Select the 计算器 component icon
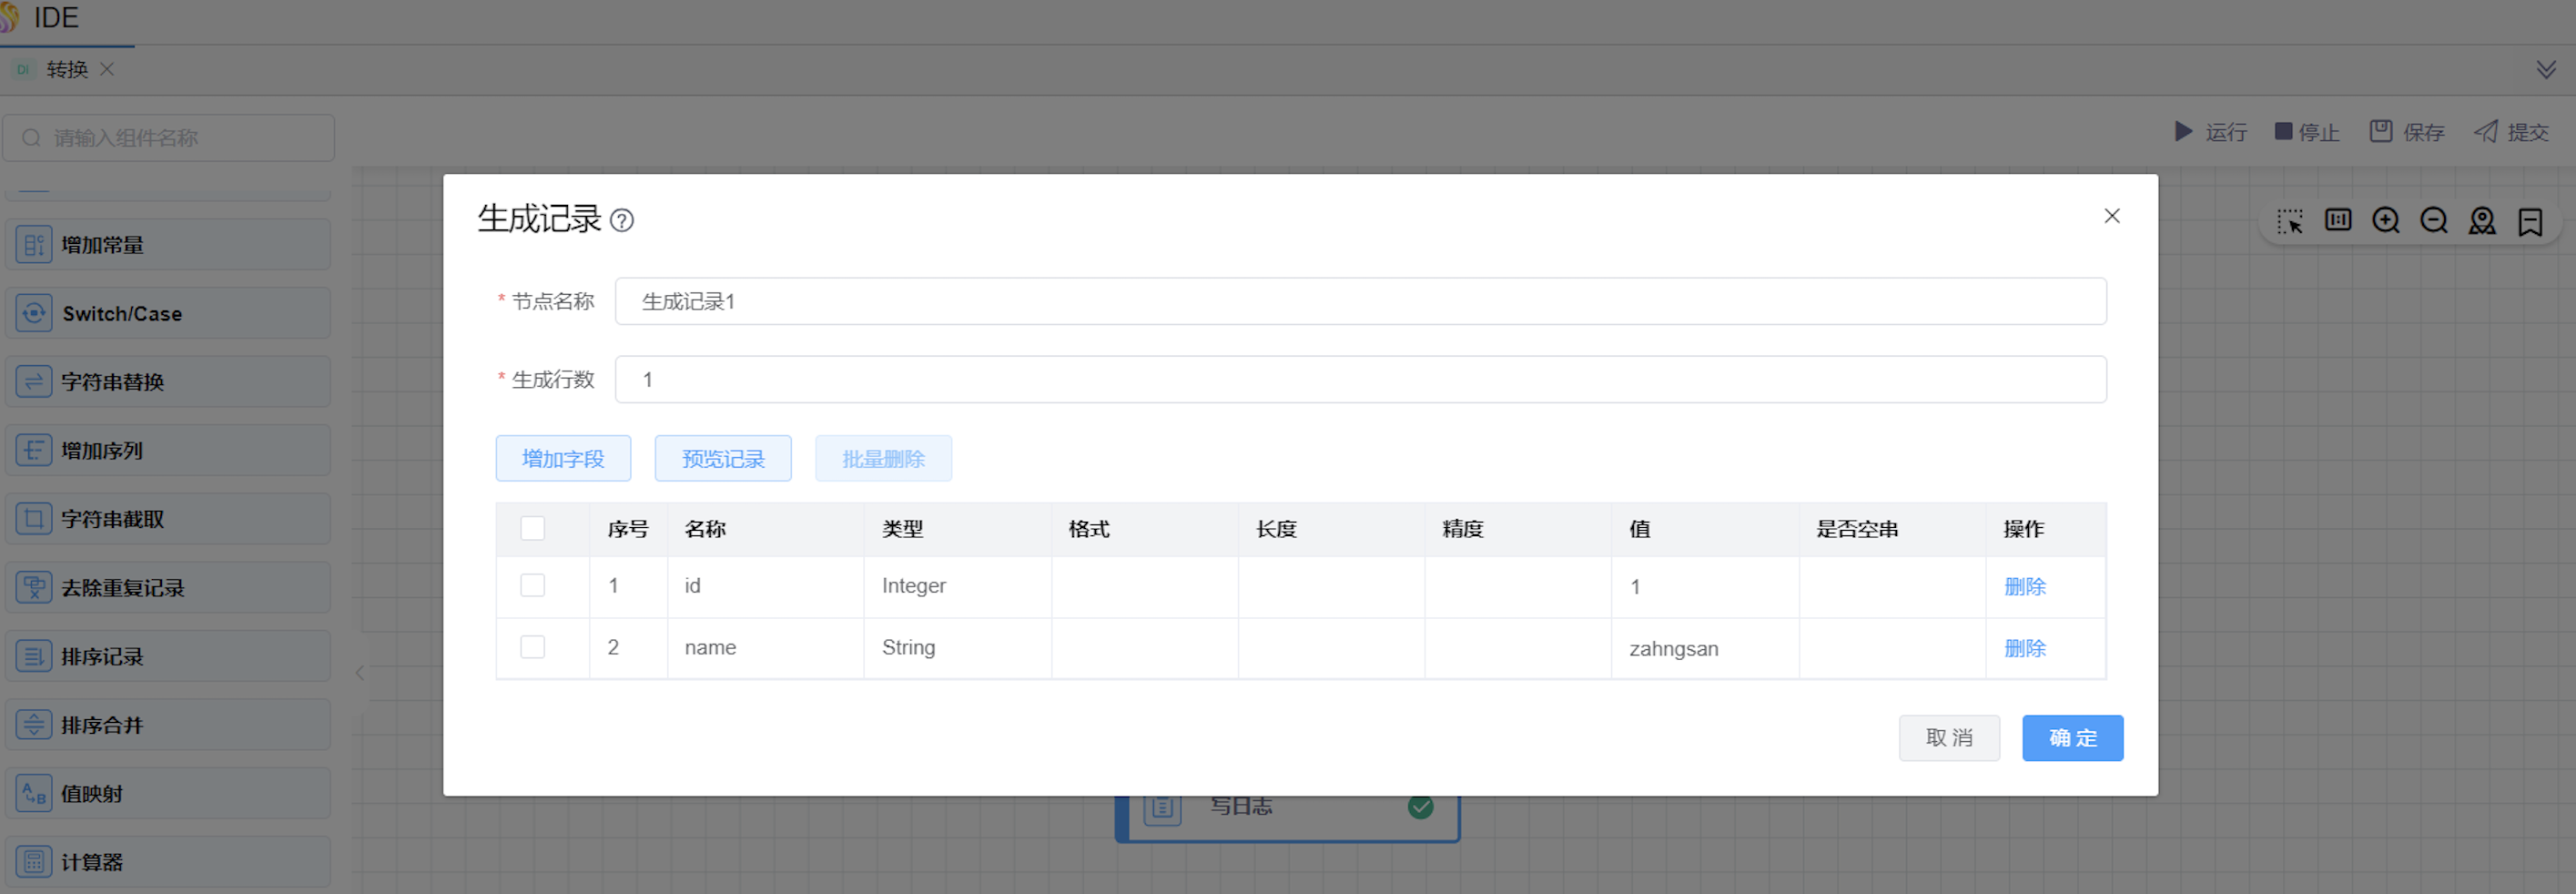Viewport: 2576px width, 894px height. (34, 861)
